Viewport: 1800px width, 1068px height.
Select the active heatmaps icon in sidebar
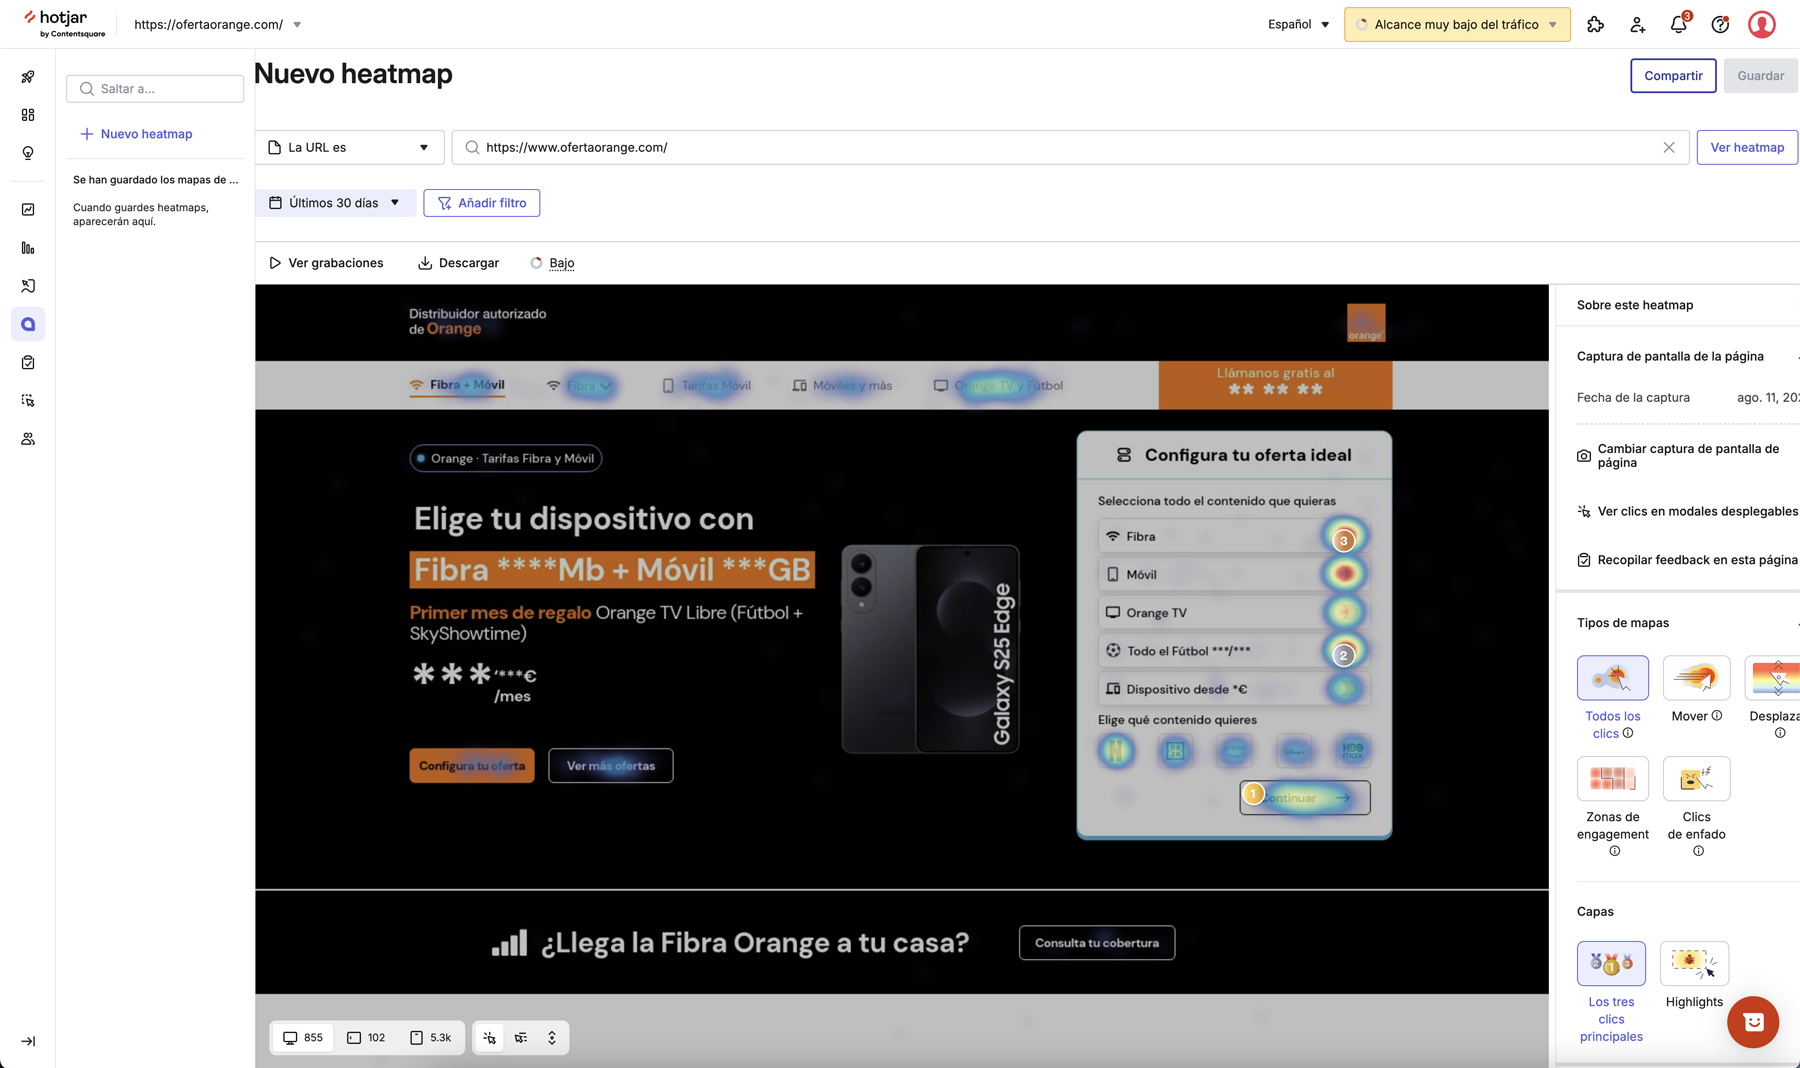pyautogui.click(x=28, y=324)
